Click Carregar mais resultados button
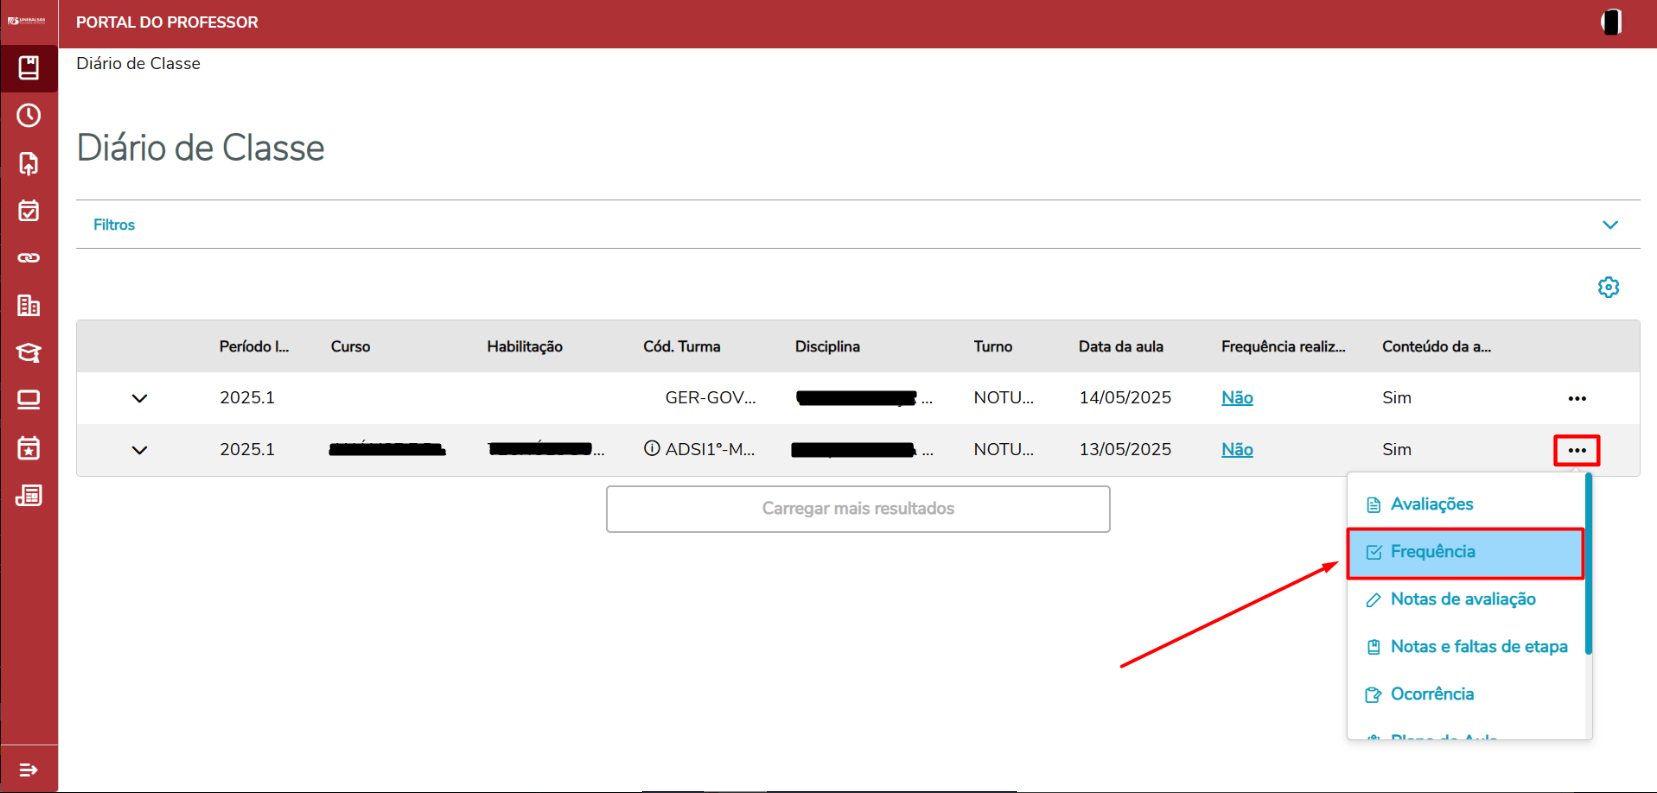The height and width of the screenshot is (793, 1657). click(x=858, y=509)
